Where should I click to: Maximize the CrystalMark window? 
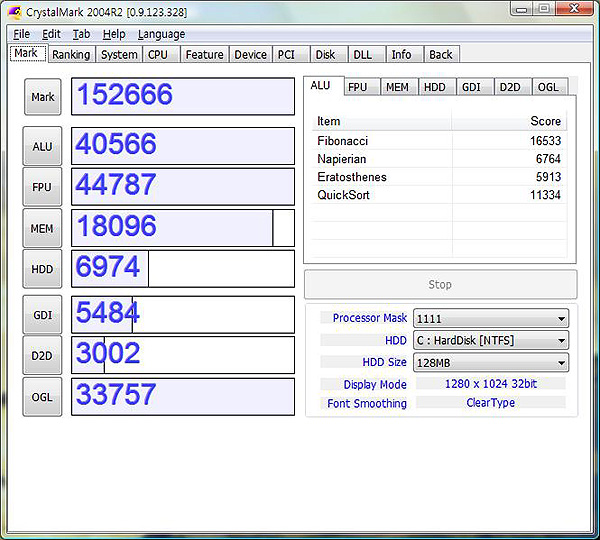tap(545, 8)
